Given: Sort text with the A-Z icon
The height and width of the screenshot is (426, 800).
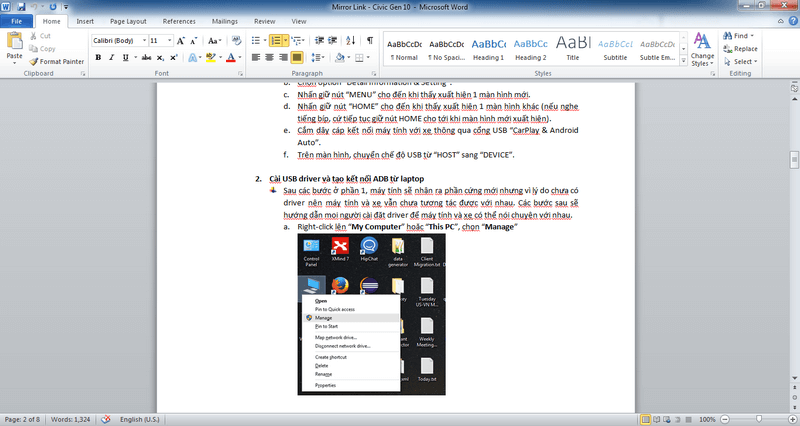Looking at the screenshot, I should click(348, 41).
